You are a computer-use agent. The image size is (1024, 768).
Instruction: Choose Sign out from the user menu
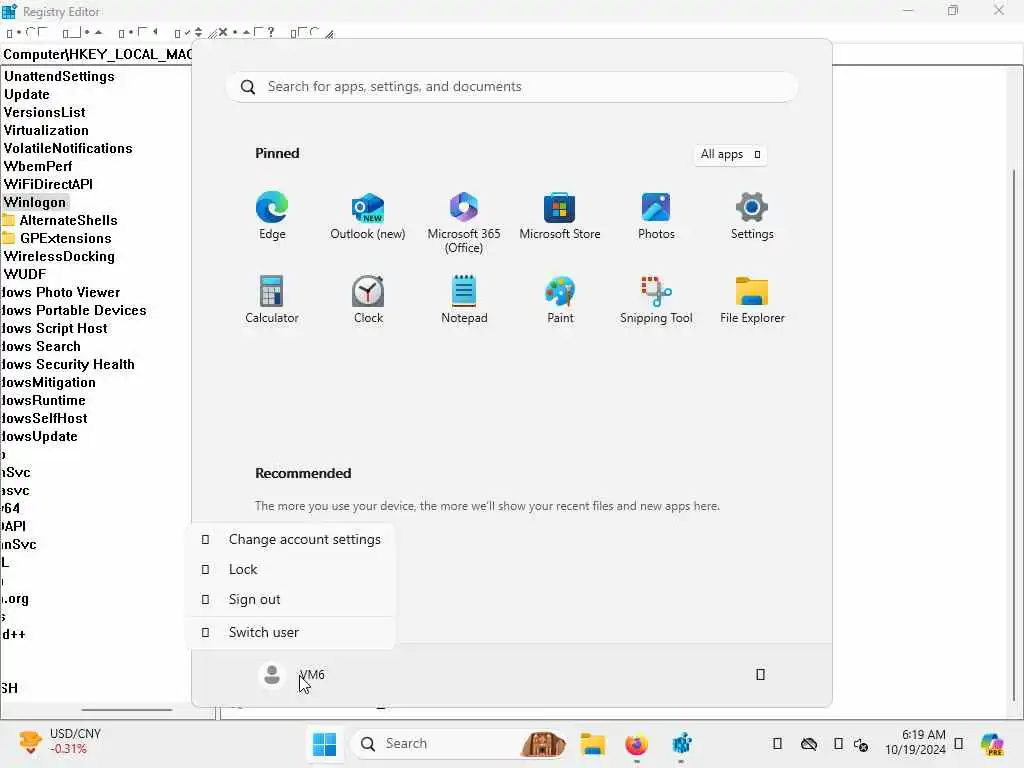291,600
